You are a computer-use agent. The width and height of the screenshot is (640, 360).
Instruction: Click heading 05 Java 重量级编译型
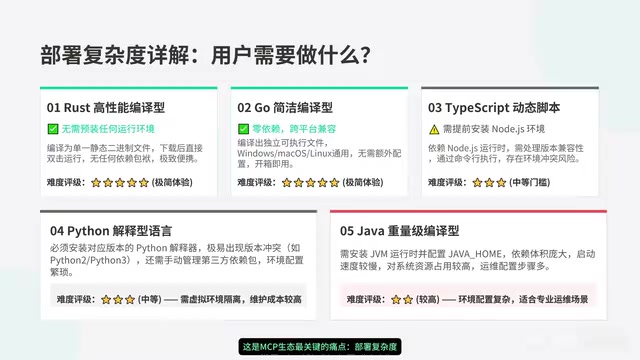pyautogui.click(x=399, y=231)
